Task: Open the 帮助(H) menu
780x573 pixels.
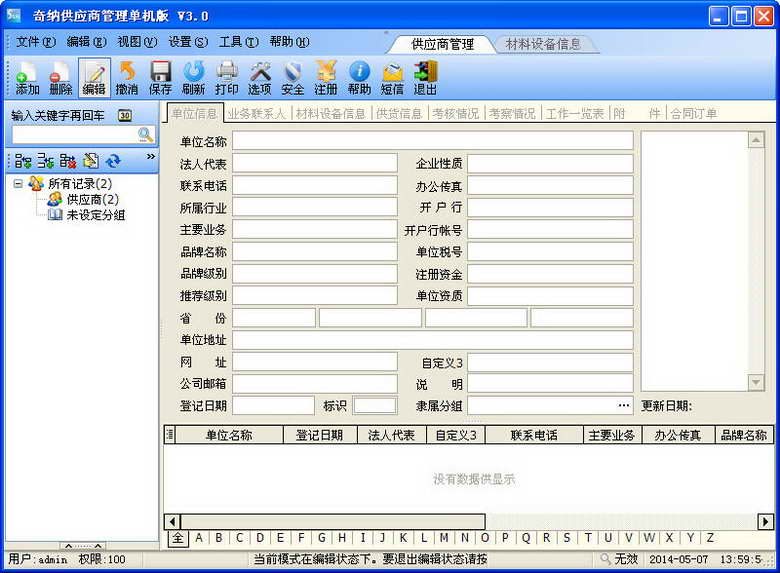Action: pyautogui.click(x=290, y=42)
